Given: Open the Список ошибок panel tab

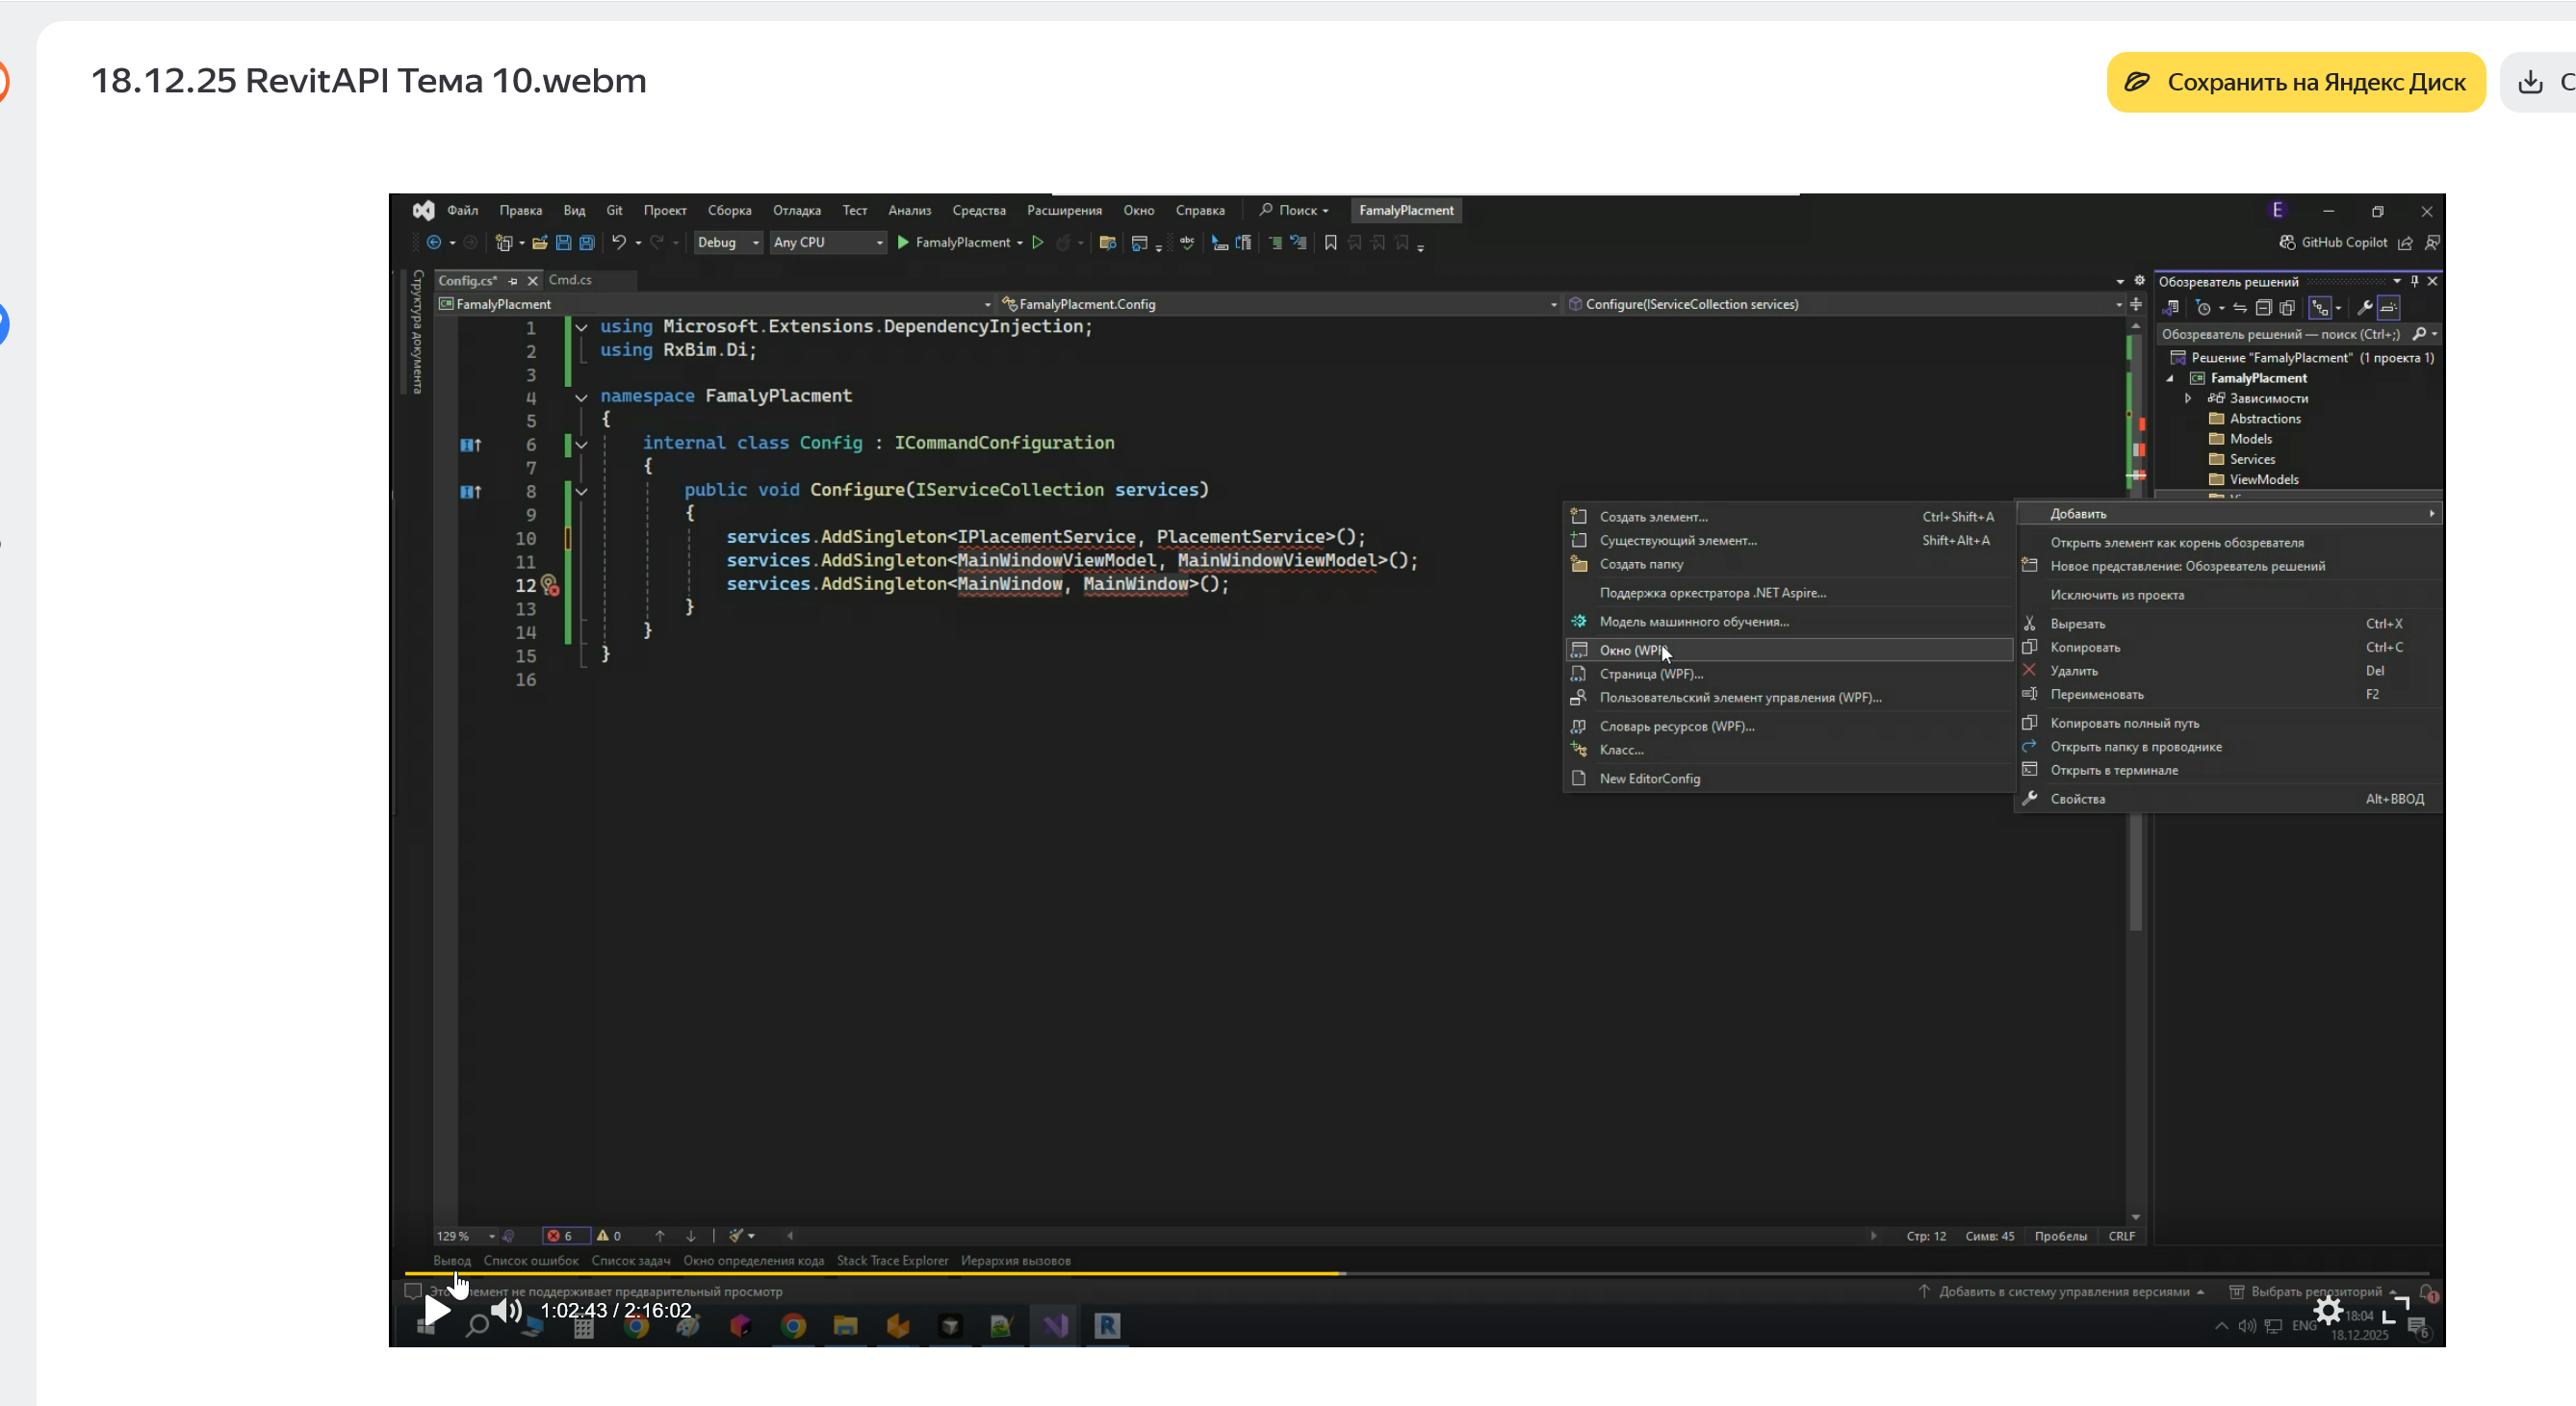Looking at the screenshot, I should pyautogui.click(x=531, y=1261).
